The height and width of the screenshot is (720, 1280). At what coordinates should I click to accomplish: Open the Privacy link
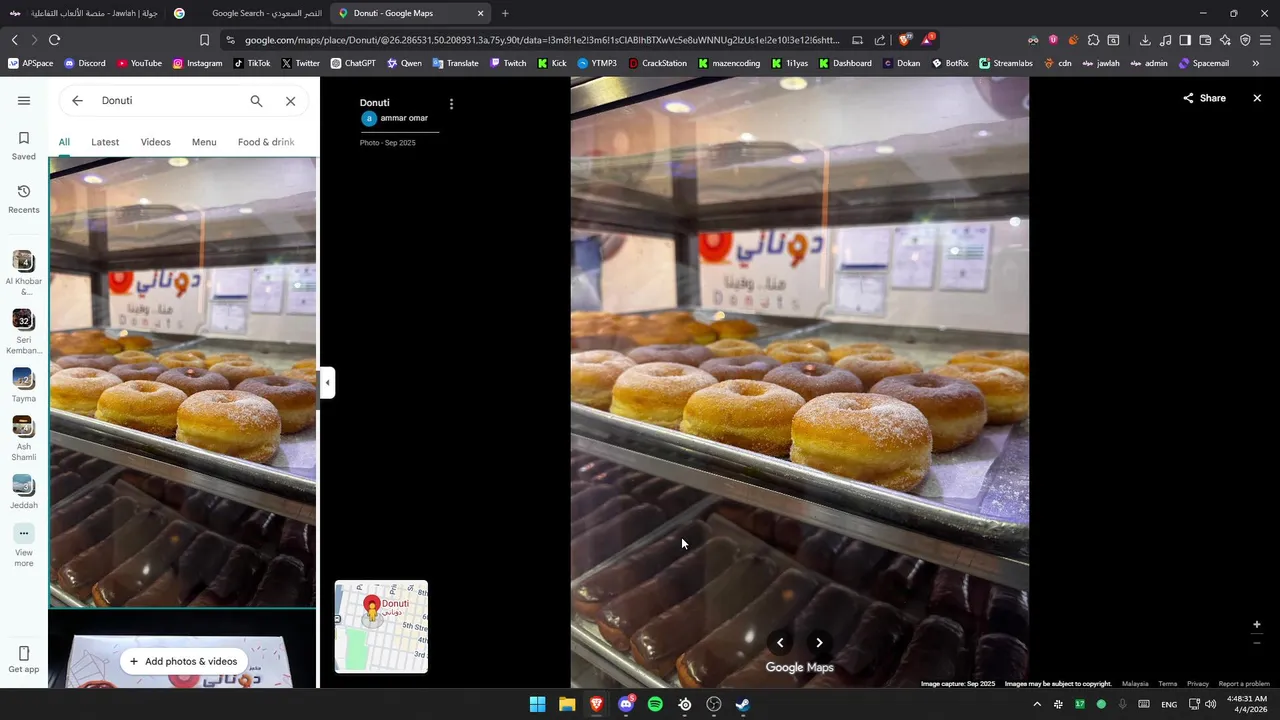(x=1198, y=684)
